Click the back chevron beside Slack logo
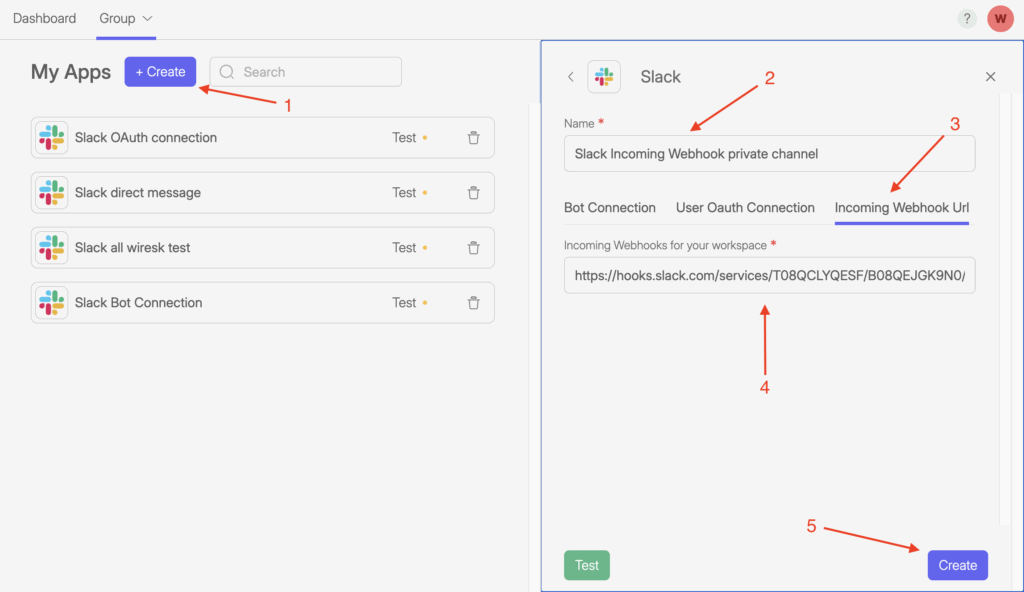The width and height of the screenshot is (1024, 592). point(570,77)
